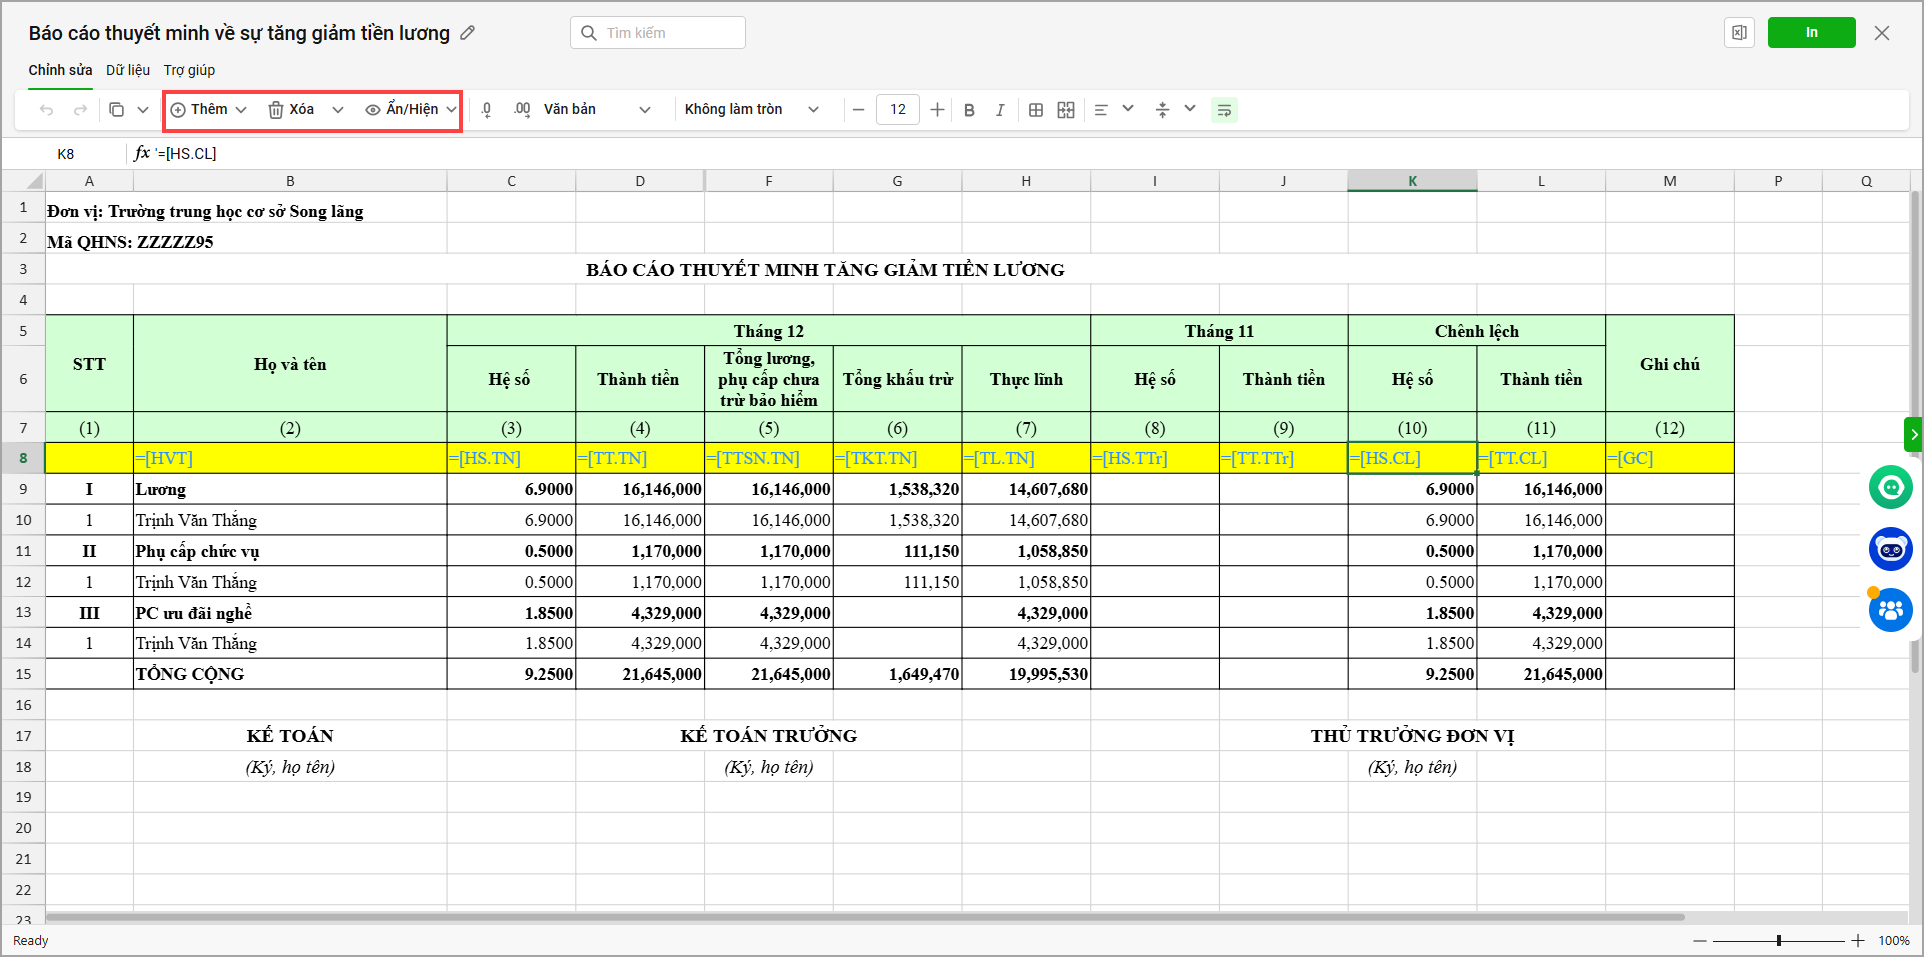Click the cell borders icon
The height and width of the screenshot is (957, 1924).
click(x=1036, y=110)
